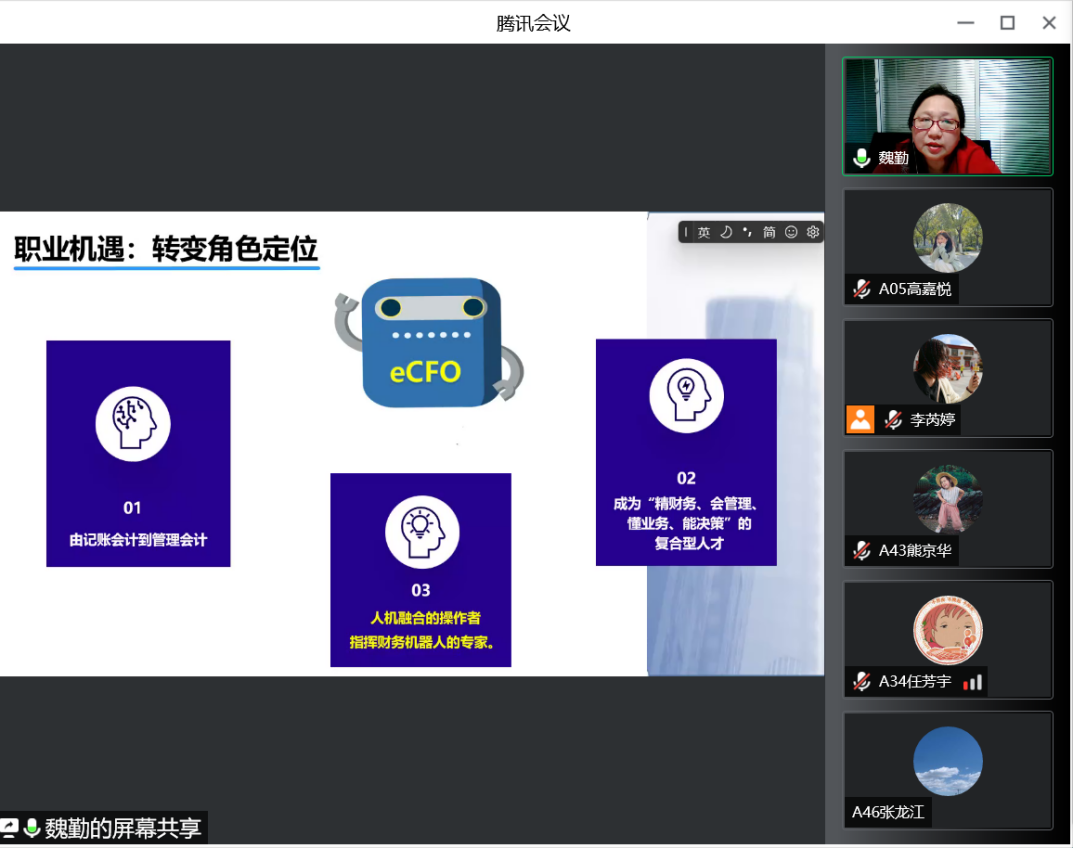Click the green microphone icon on 魏勤's video

tap(861, 158)
